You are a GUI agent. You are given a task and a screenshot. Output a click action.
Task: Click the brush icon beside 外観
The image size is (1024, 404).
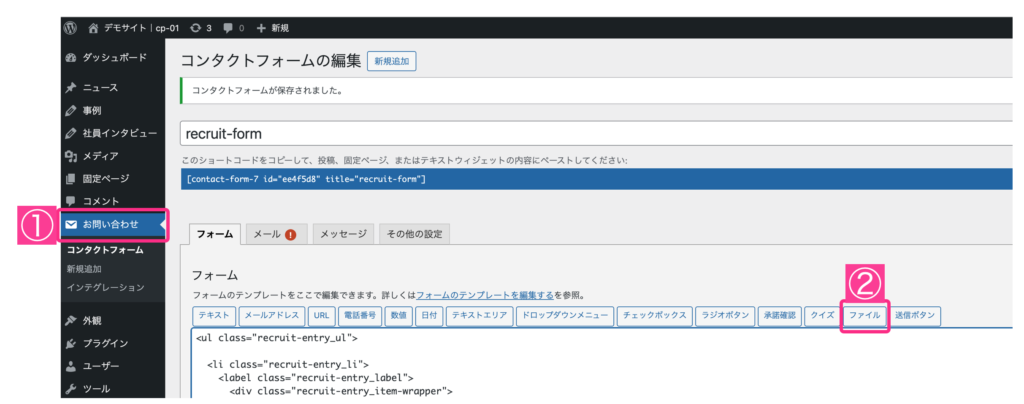[x=71, y=321]
